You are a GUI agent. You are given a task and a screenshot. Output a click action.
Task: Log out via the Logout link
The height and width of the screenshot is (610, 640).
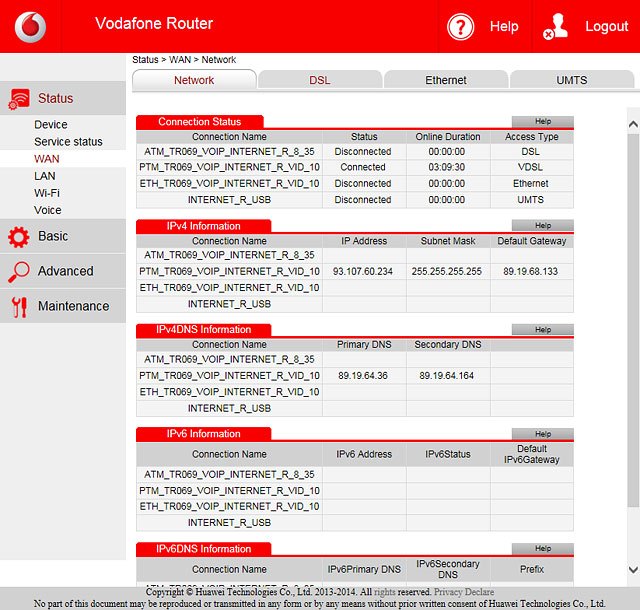tap(607, 27)
